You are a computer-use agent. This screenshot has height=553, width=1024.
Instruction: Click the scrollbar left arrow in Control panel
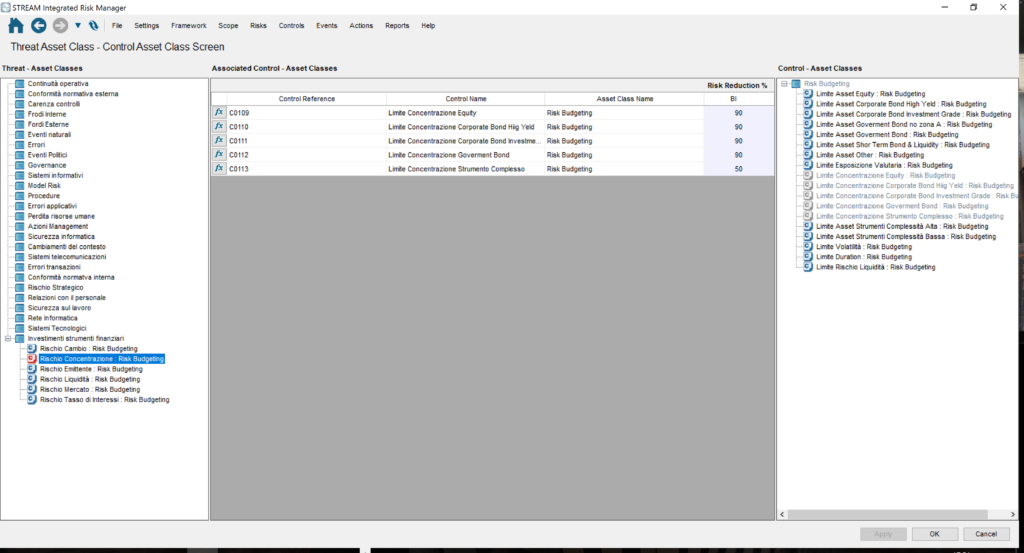pos(782,514)
